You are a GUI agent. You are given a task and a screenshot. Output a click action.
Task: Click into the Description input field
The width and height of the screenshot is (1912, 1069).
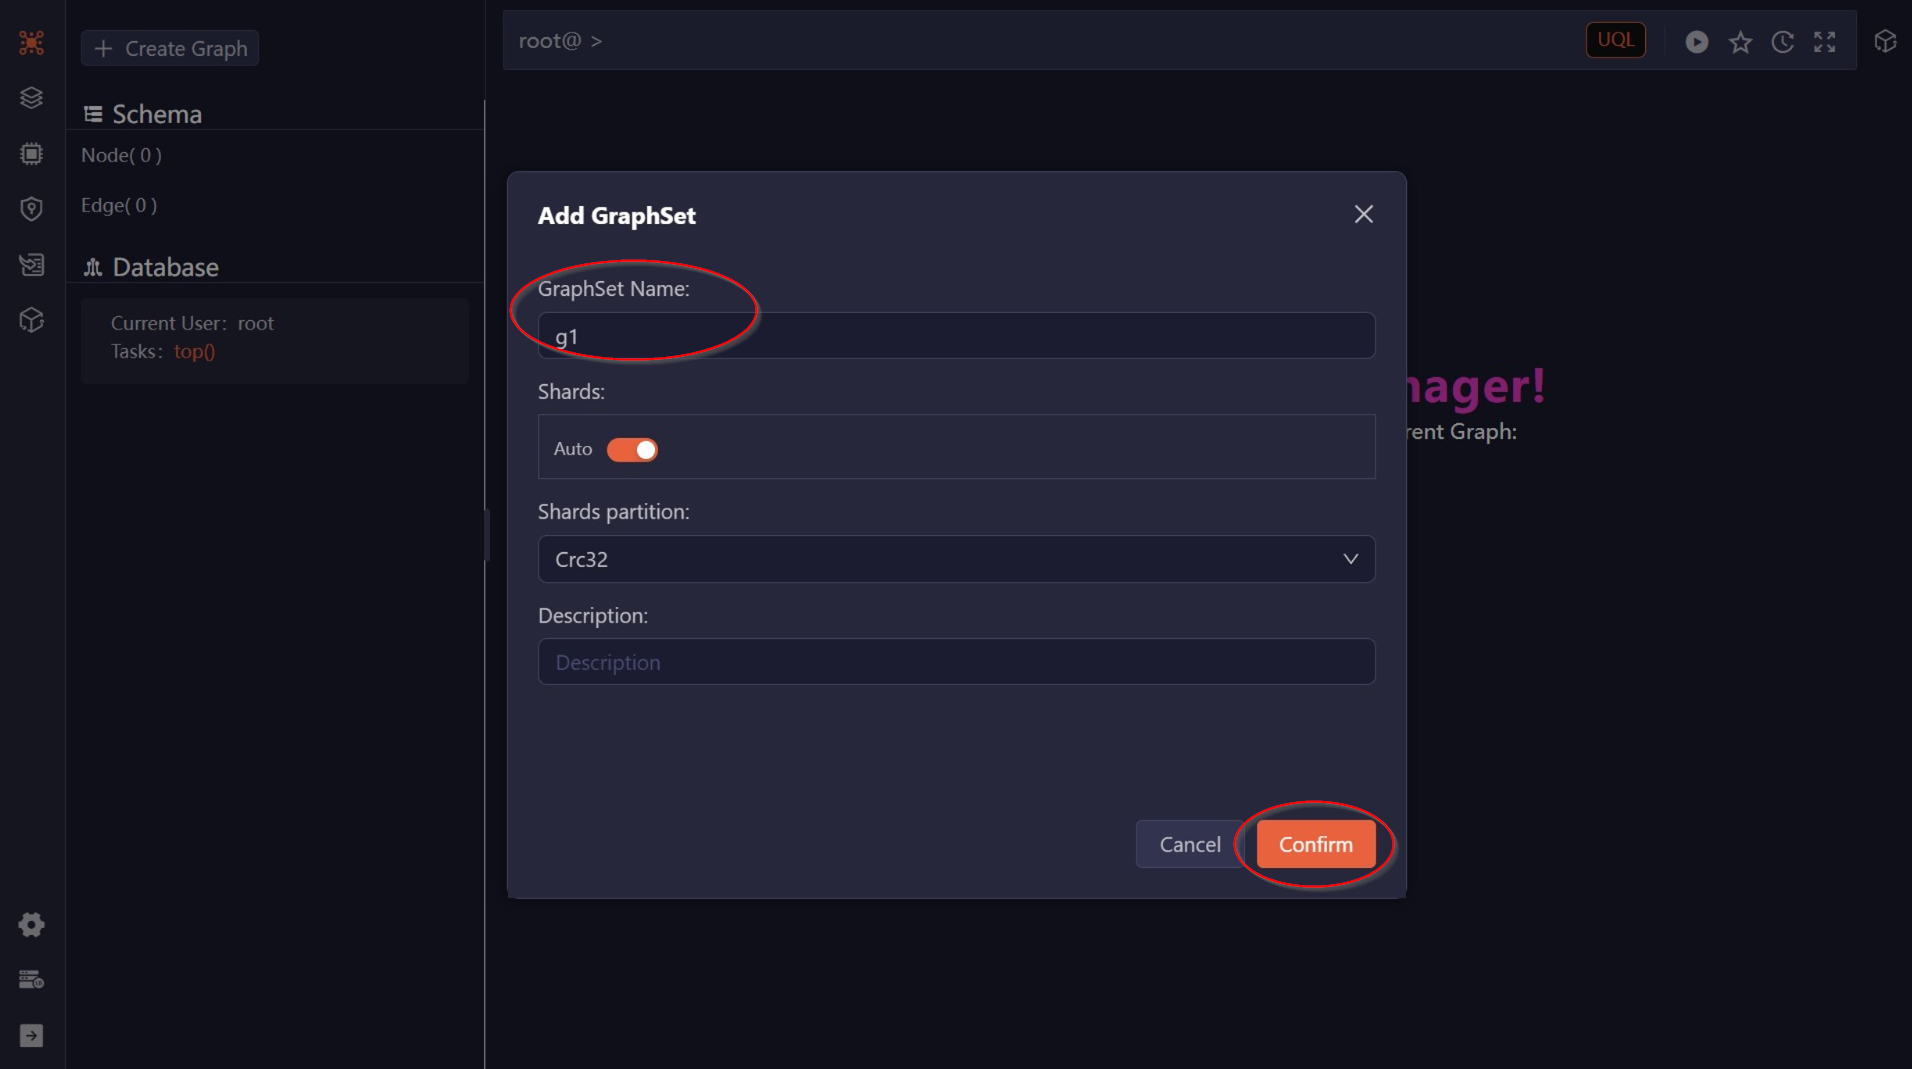tap(956, 662)
